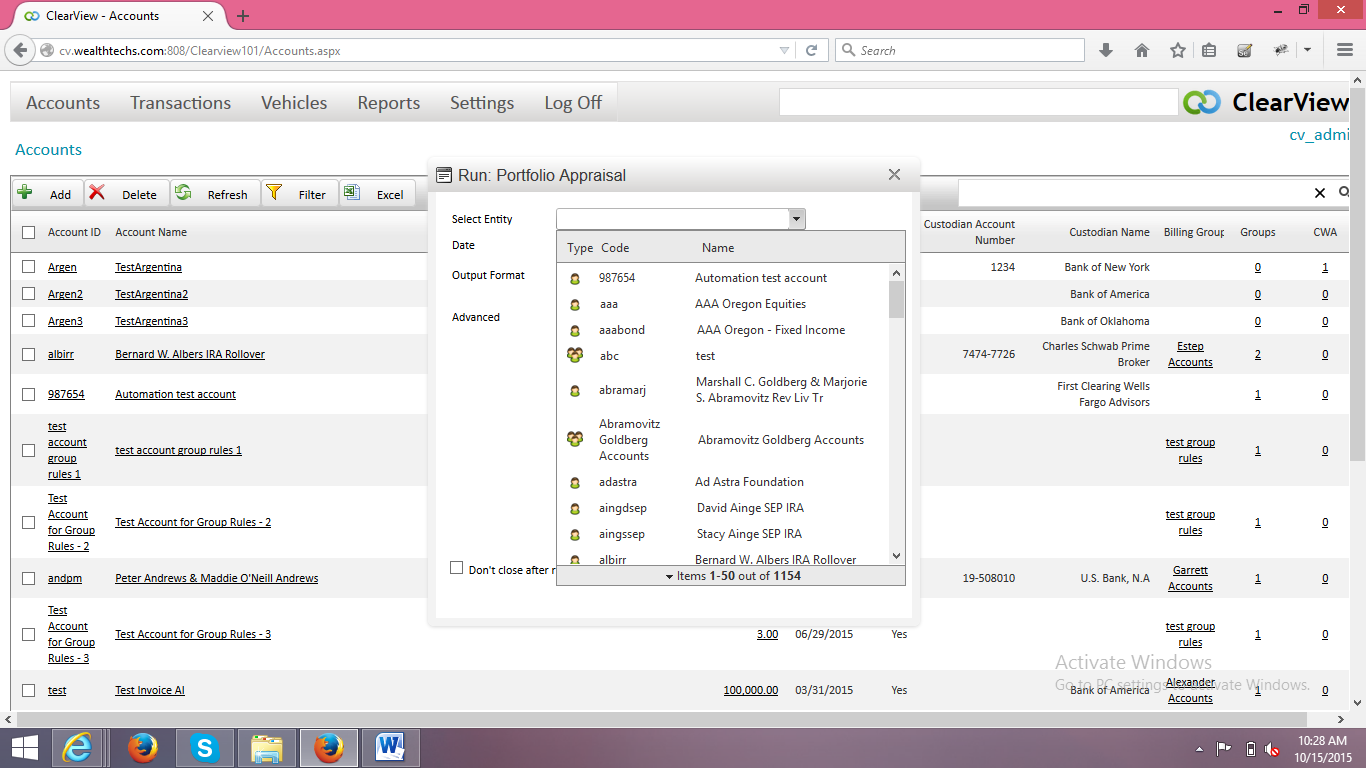Open a new browser tab with plus
1366x768 pixels.
243,16
